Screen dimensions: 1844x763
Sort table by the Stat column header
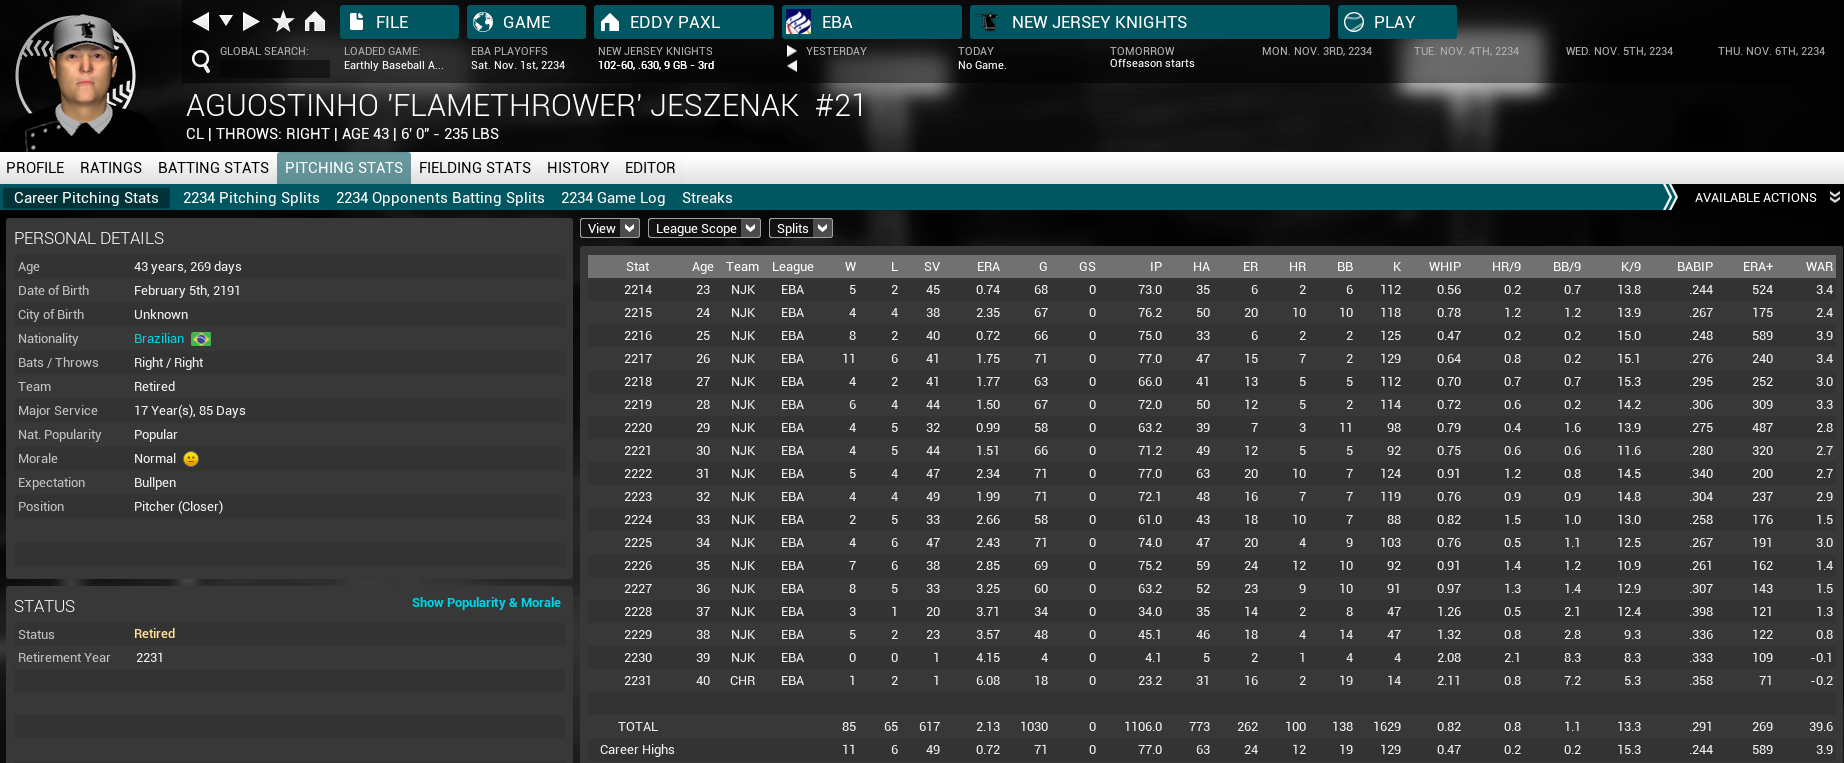point(637,267)
